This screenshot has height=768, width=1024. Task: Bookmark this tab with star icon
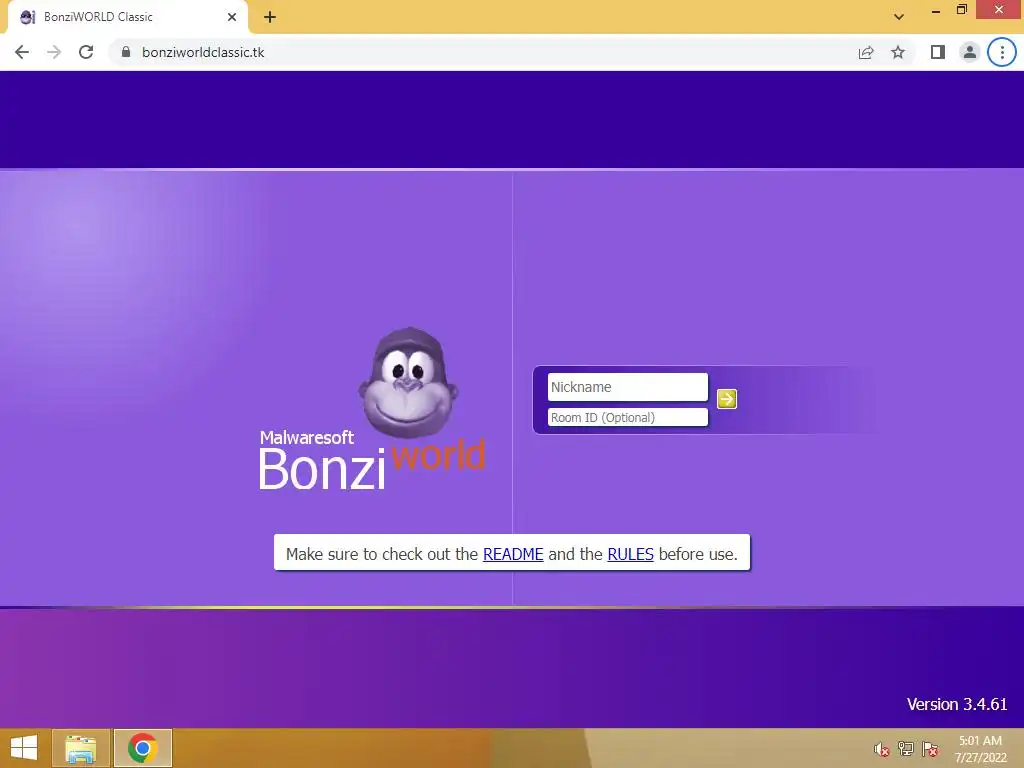(898, 52)
